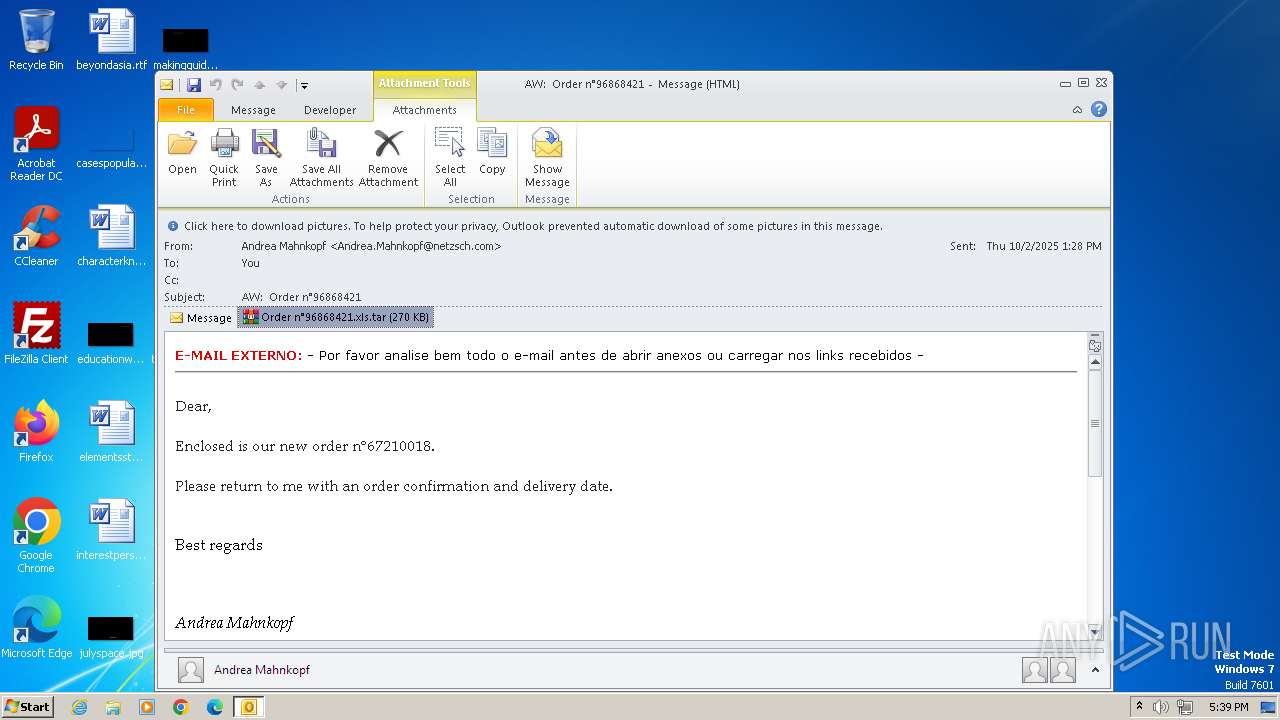Open Firefox desktop shortcut
1280x720 pixels.
[36, 431]
